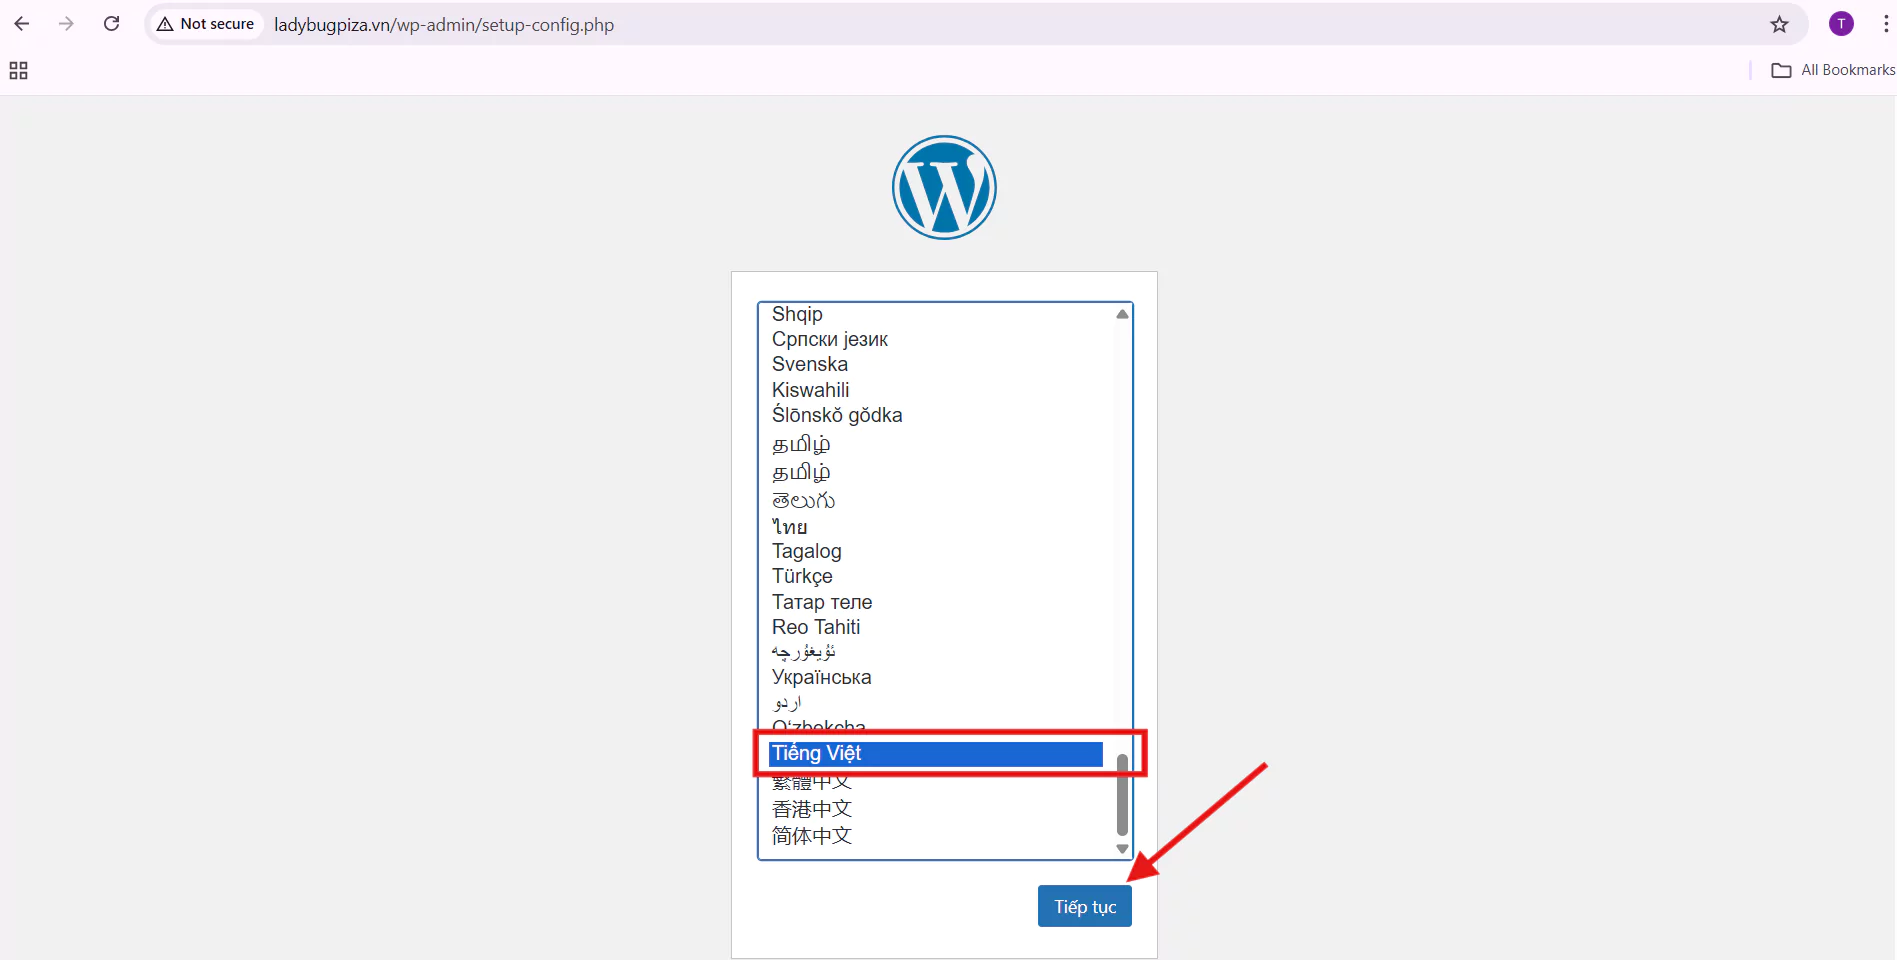Select 简体中文 language option
Image resolution: width=1897 pixels, height=960 pixels.
tap(936, 835)
